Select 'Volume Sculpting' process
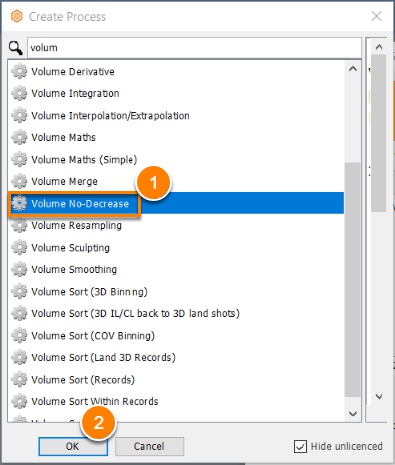Viewport: 395px width, 465px height. point(176,247)
